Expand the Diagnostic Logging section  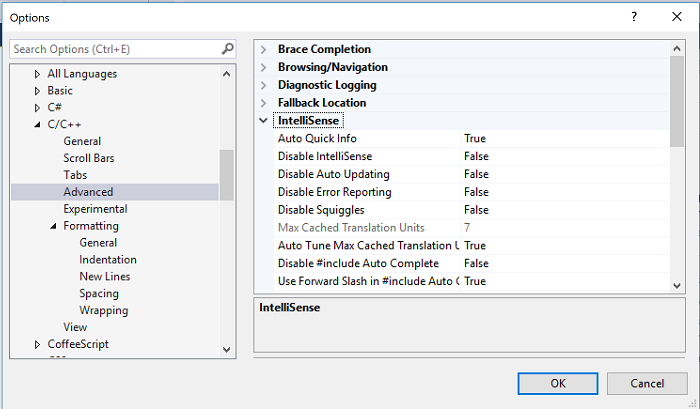point(263,85)
